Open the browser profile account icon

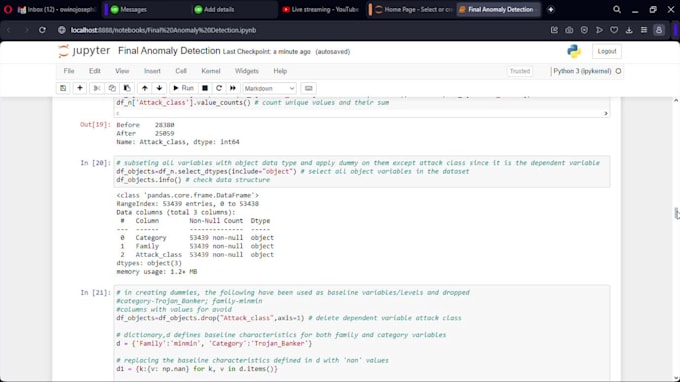(x=659, y=30)
